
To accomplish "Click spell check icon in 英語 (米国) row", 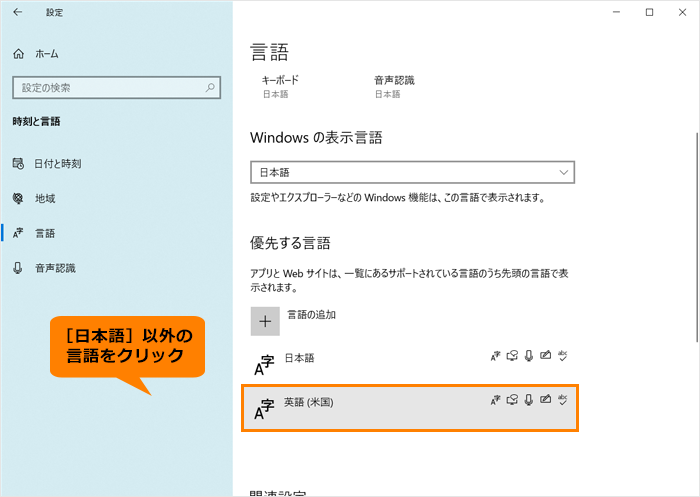I will tap(562, 400).
